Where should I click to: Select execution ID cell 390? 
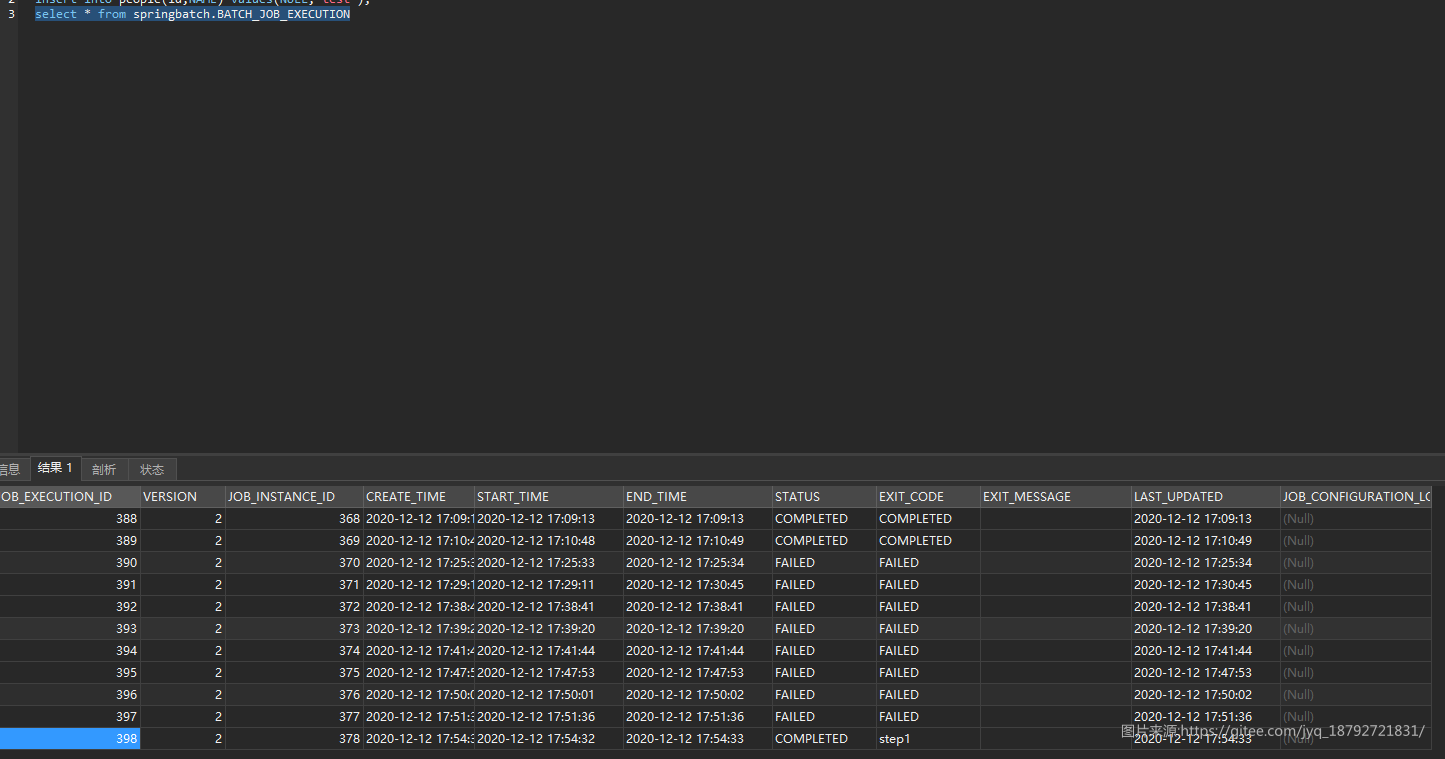coord(69,563)
